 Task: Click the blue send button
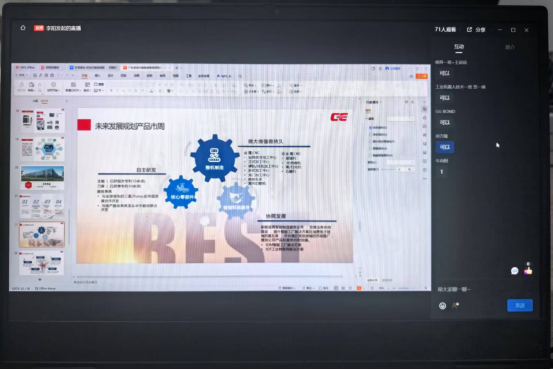point(520,305)
